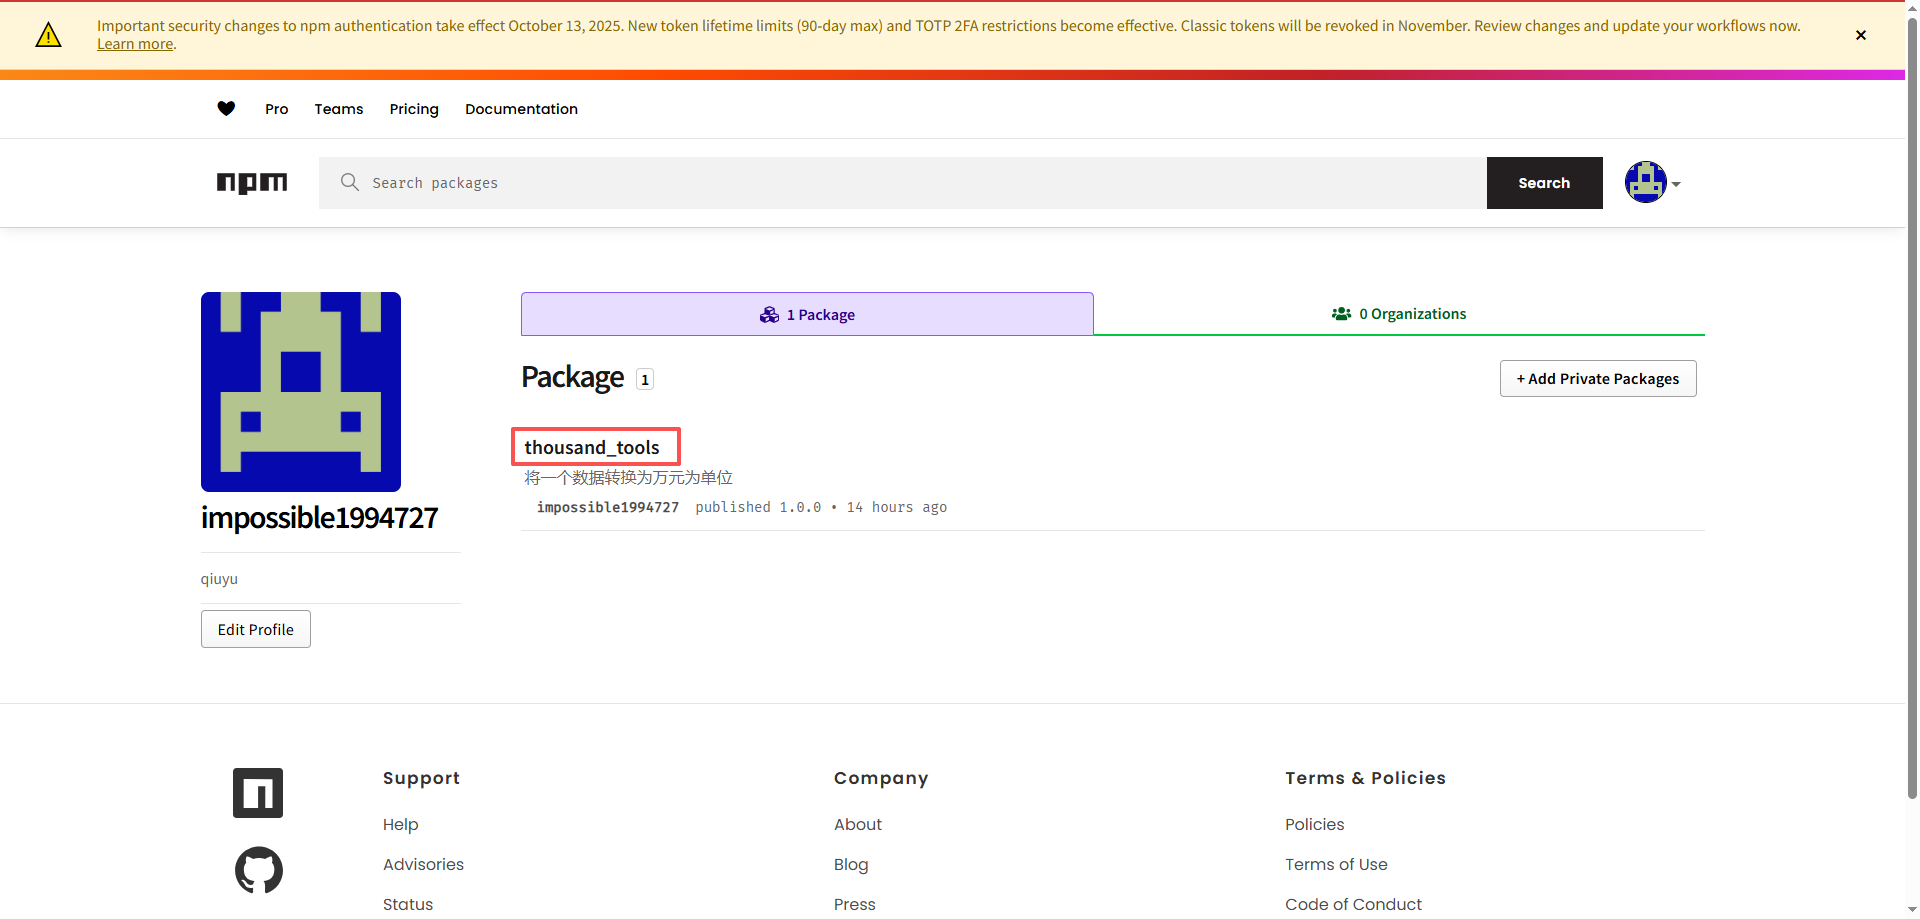1920x919 pixels.
Task: Open the Press link under Company
Action: pos(855,904)
